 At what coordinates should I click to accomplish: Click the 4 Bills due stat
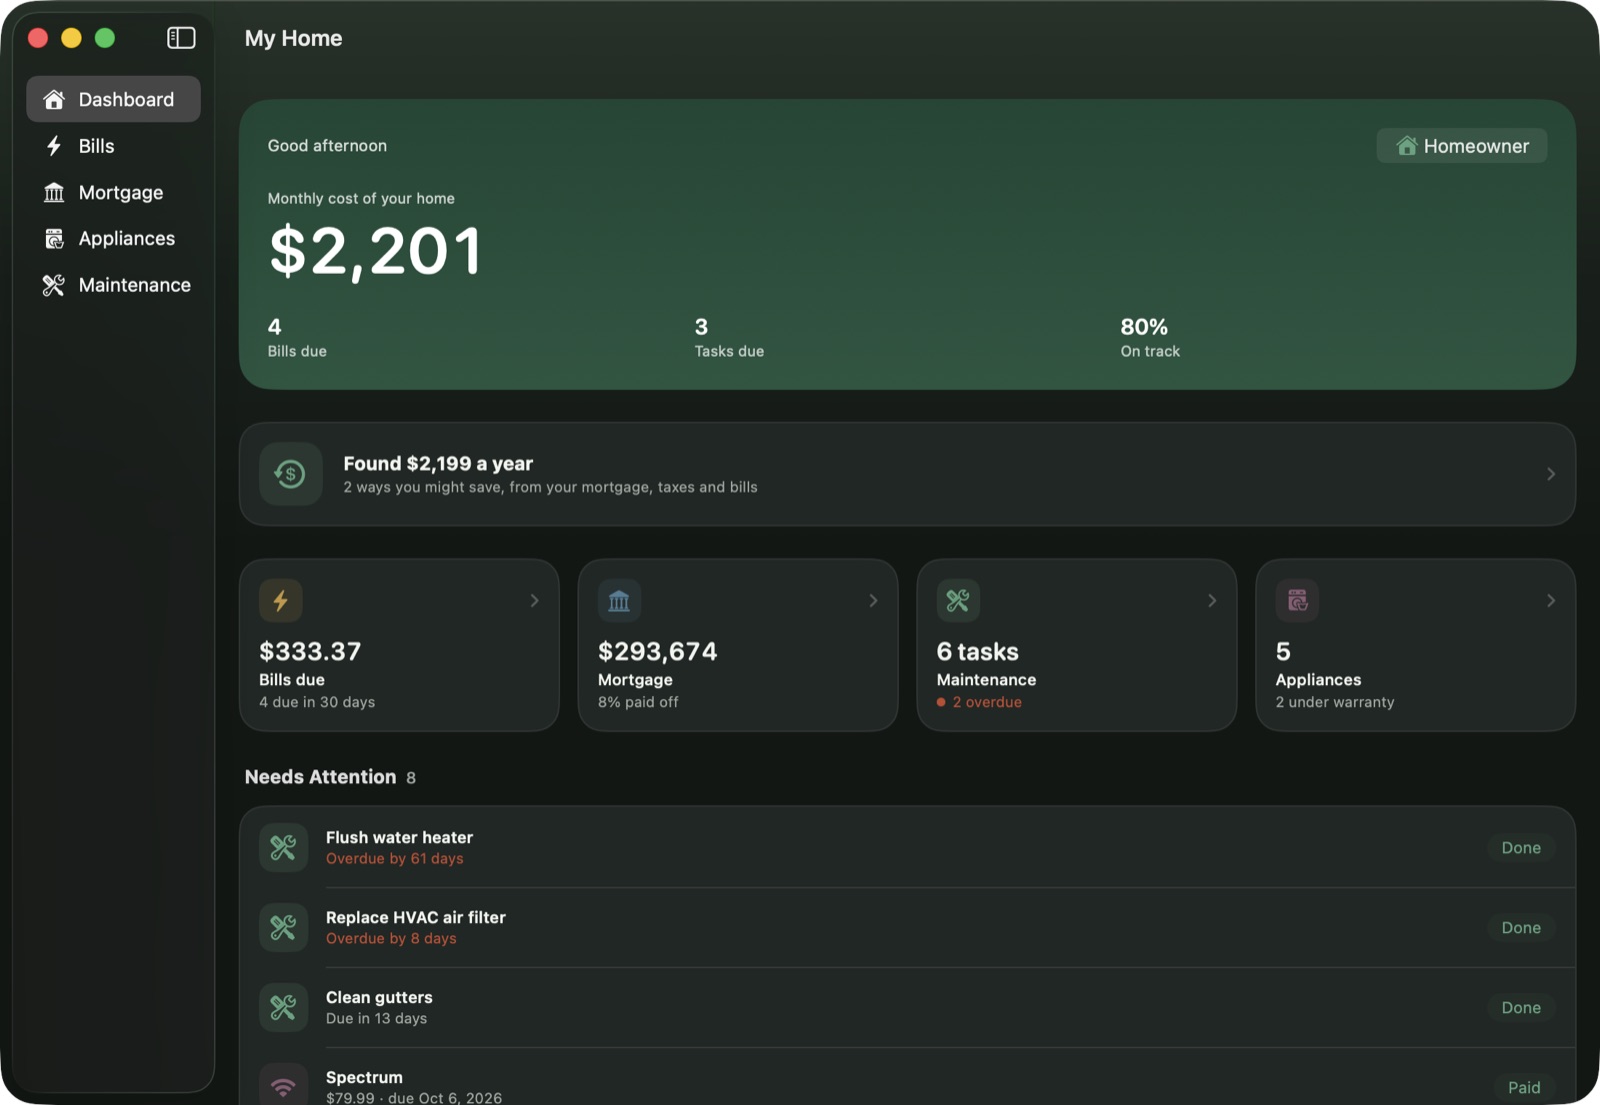(297, 338)
